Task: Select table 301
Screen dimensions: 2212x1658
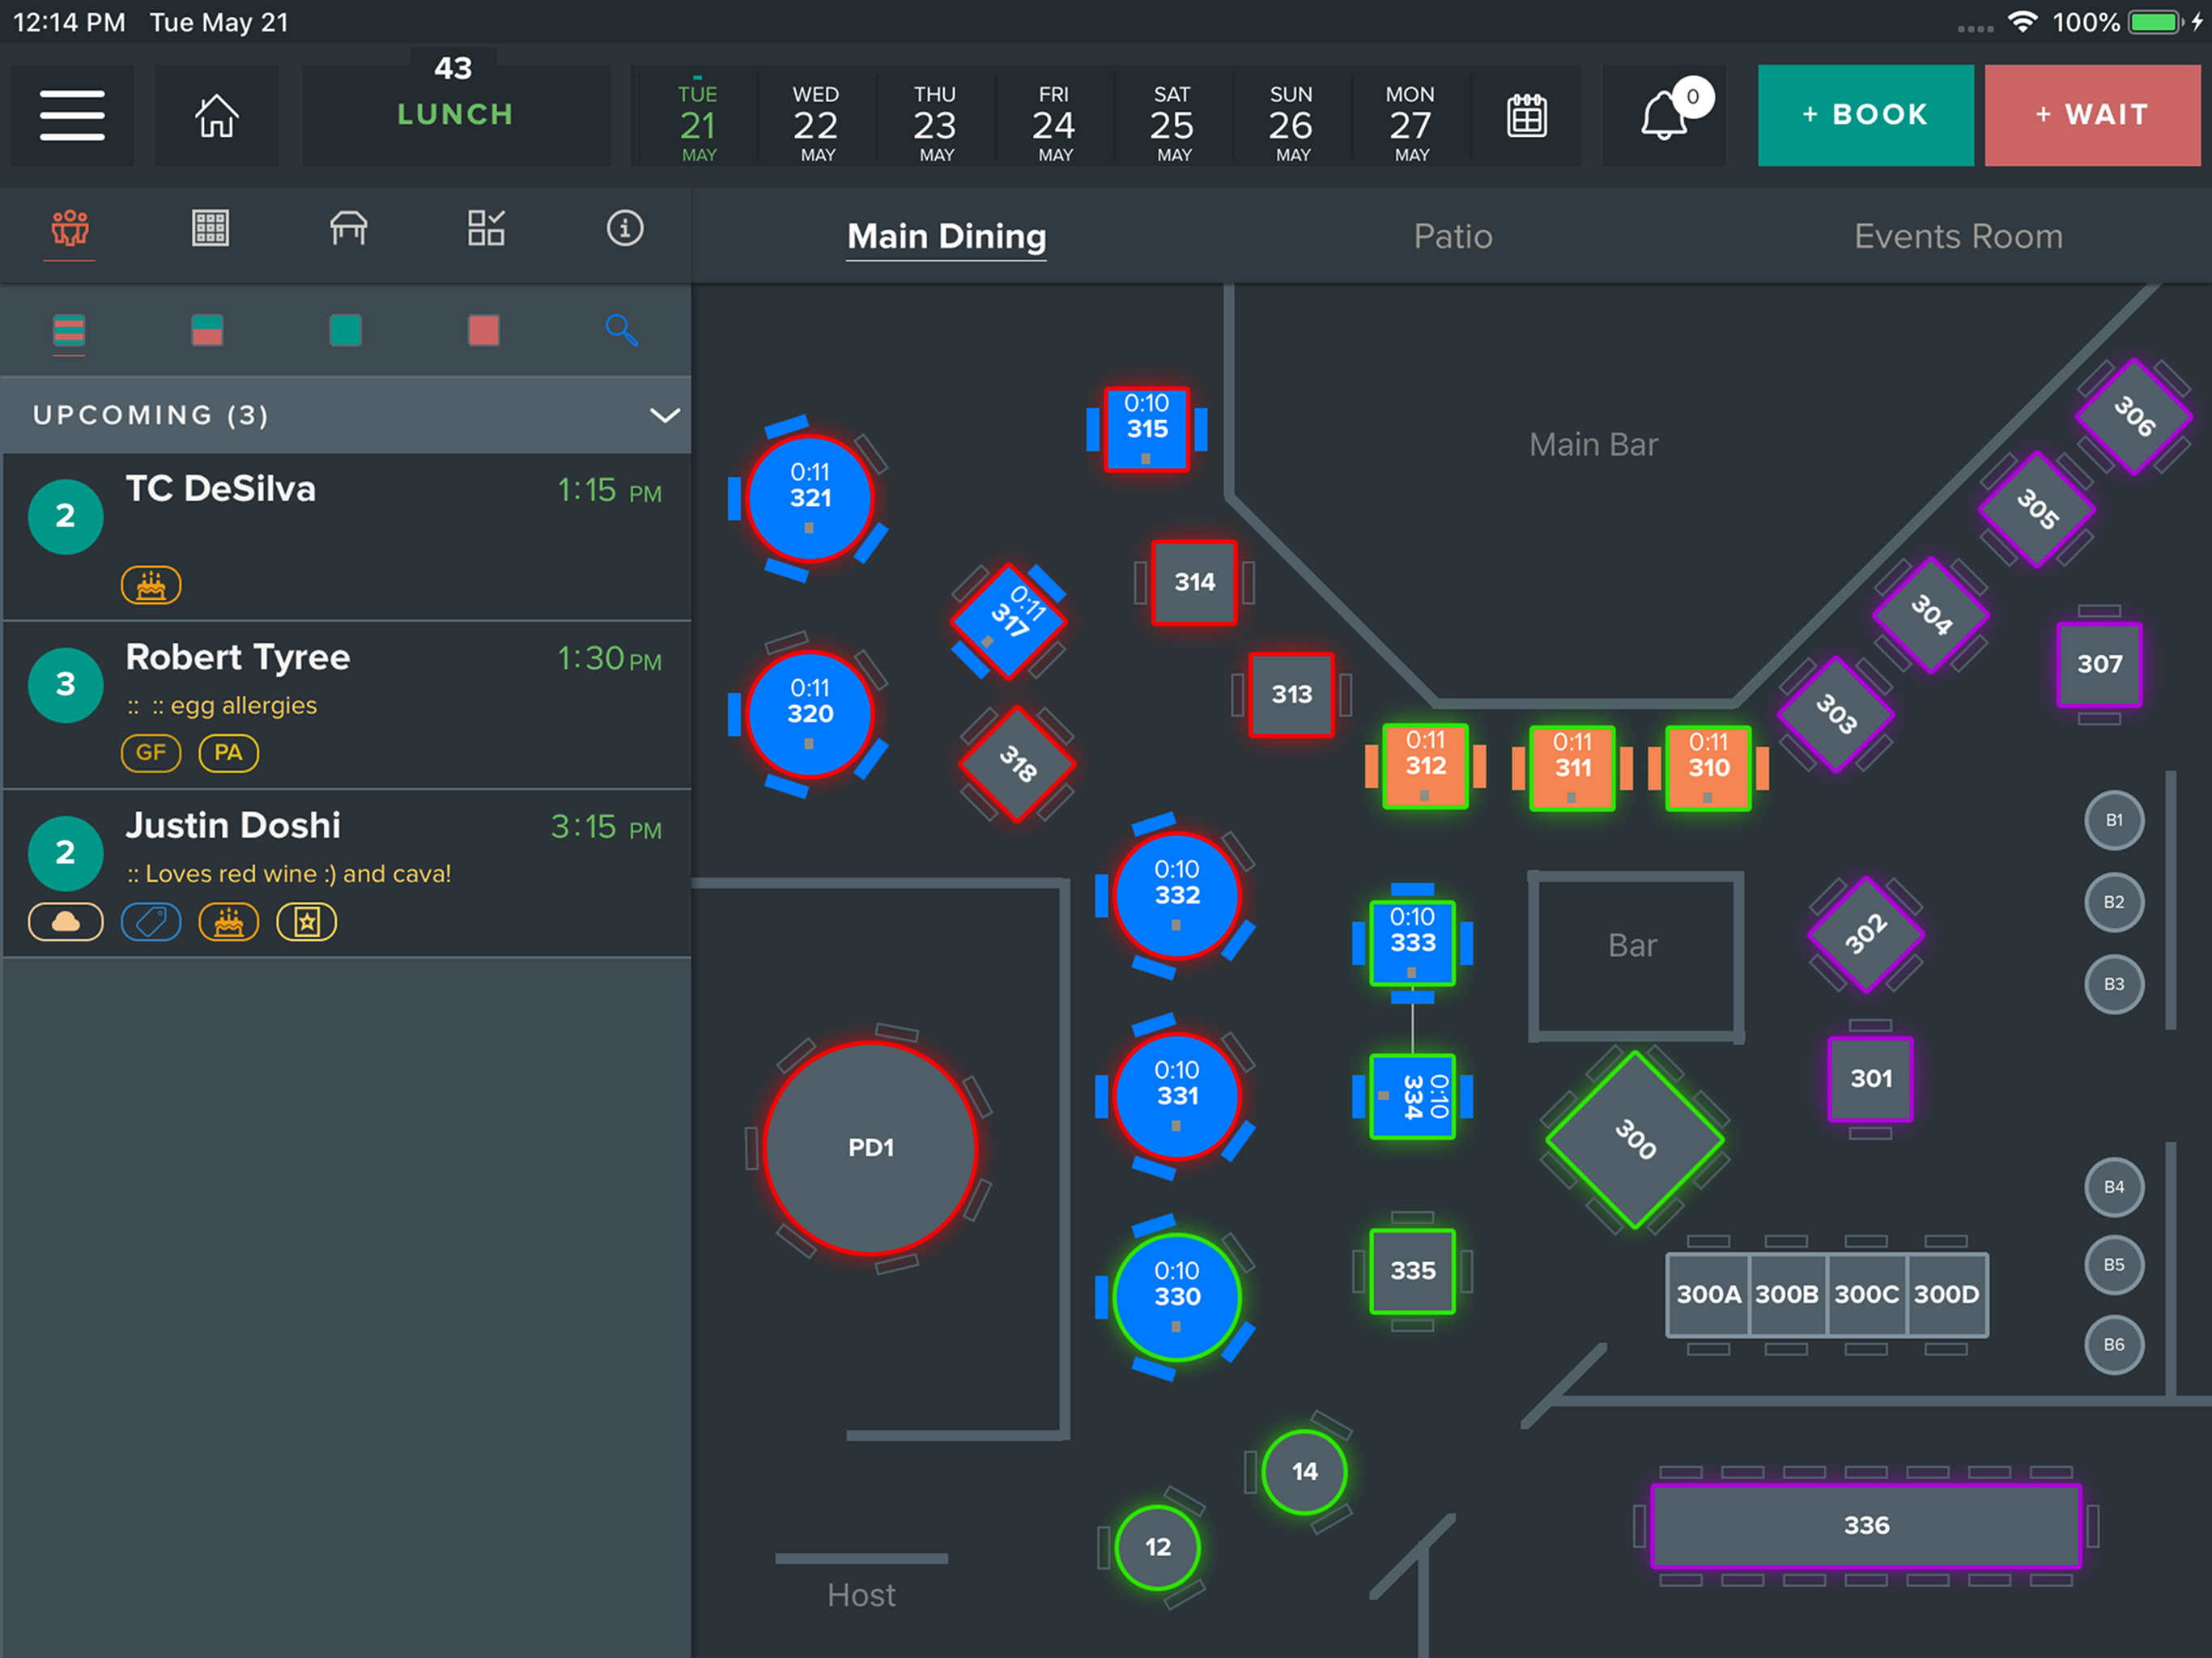Action: point(1870,1079)
